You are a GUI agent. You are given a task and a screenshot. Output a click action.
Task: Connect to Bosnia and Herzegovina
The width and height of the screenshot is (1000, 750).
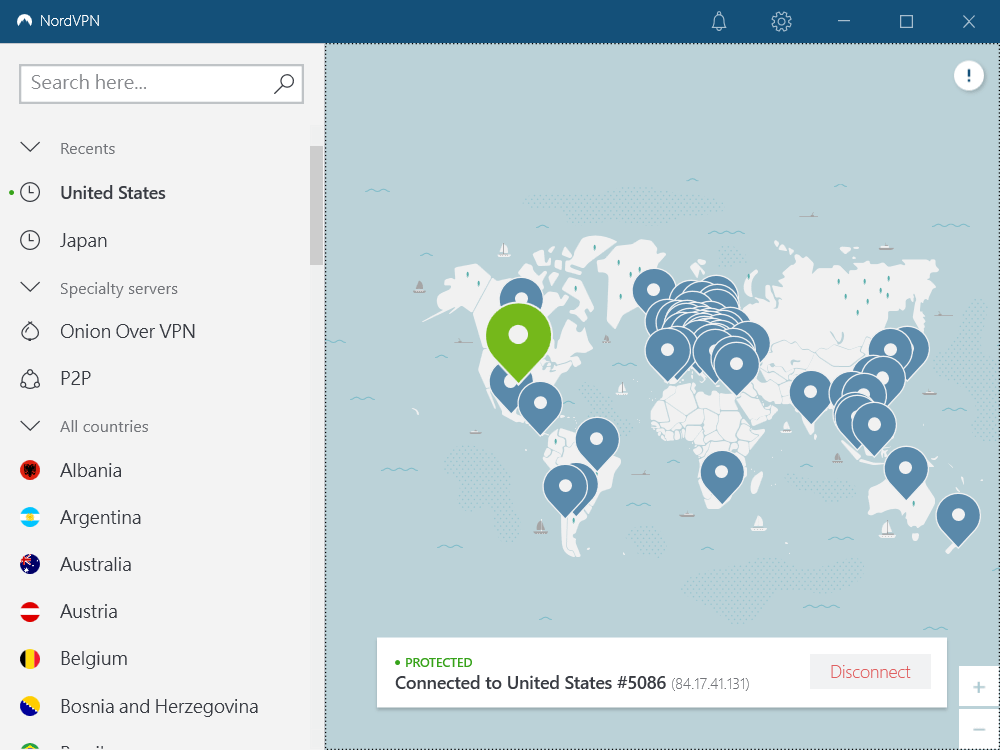tap(159, 706)
